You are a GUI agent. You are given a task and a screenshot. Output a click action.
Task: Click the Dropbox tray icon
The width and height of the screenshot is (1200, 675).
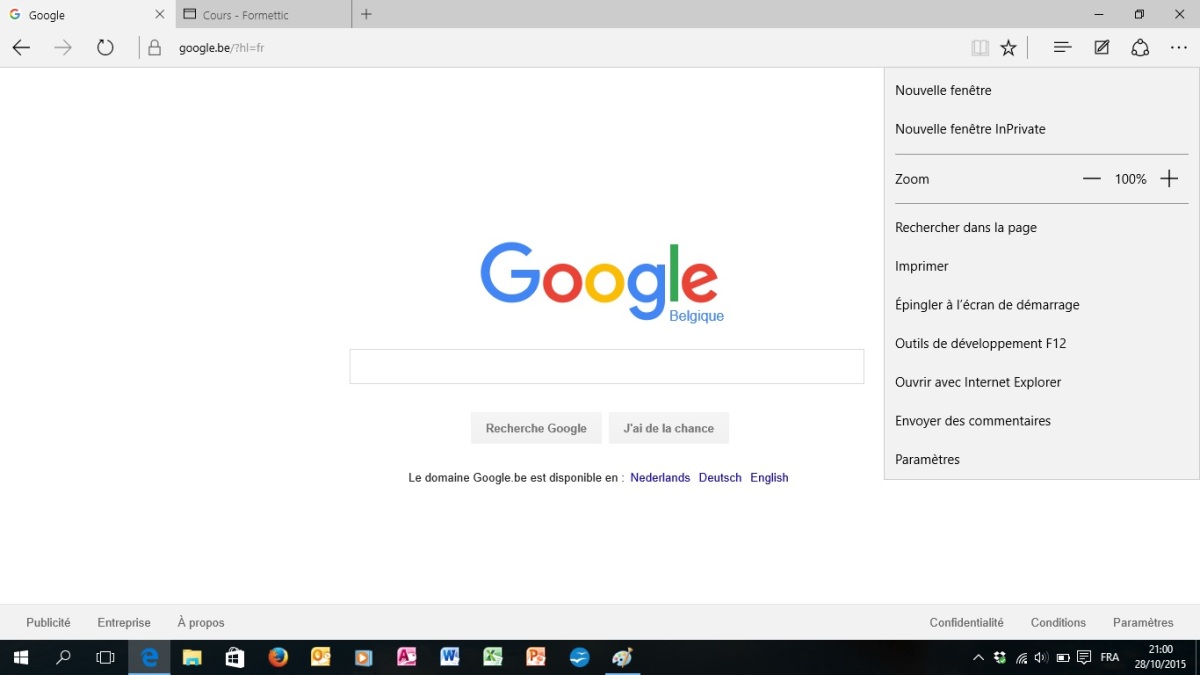pyautogui.click(x=1000, y=657)
